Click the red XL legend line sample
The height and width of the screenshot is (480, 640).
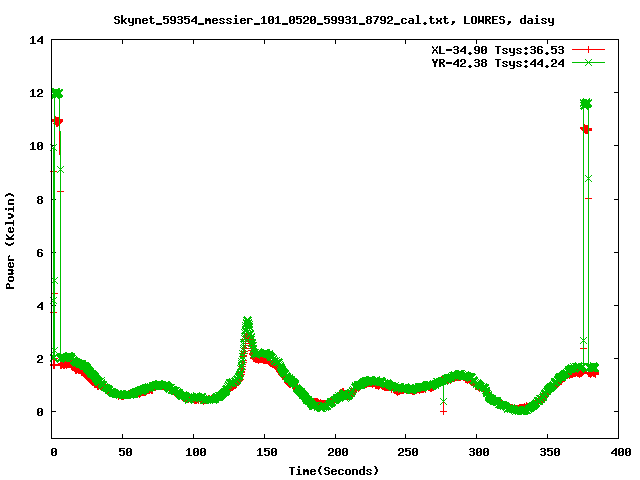(588, 50)
